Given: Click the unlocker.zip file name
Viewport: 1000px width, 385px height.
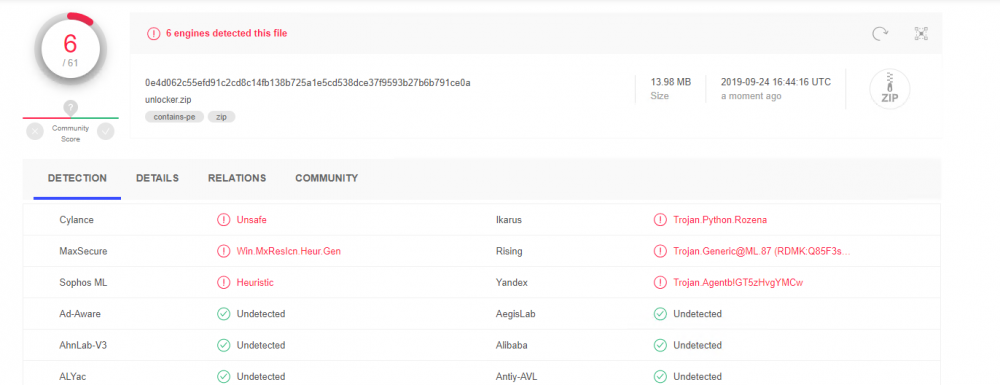Looking at the screenshot, I should tap(168, 99).
